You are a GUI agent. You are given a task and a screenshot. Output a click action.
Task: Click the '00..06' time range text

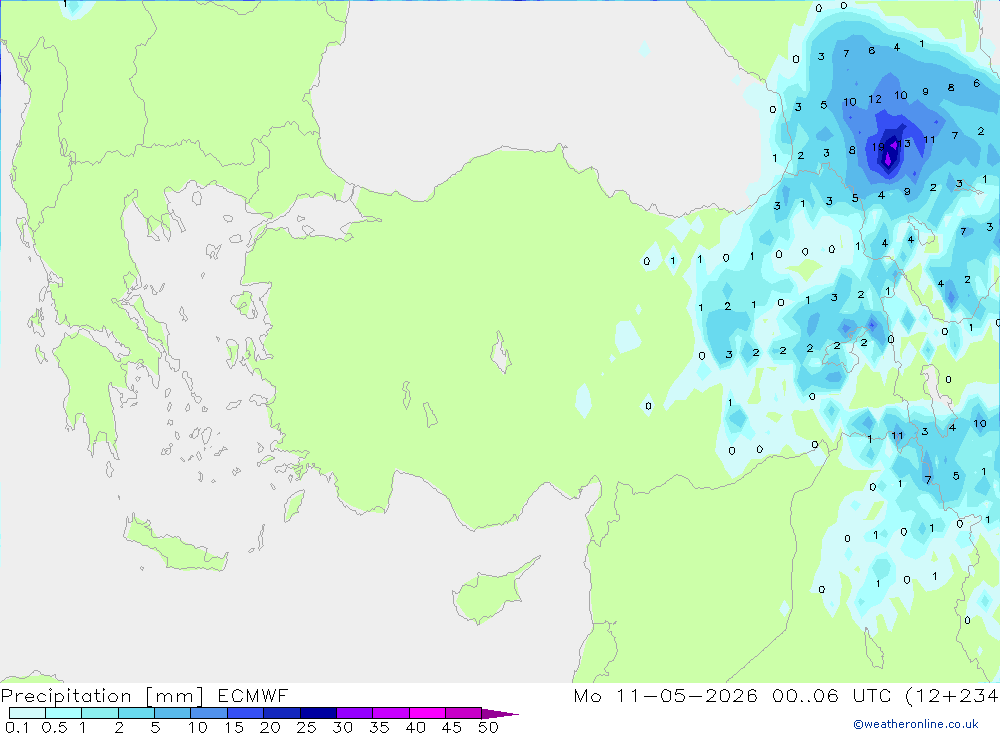(805, 695)
